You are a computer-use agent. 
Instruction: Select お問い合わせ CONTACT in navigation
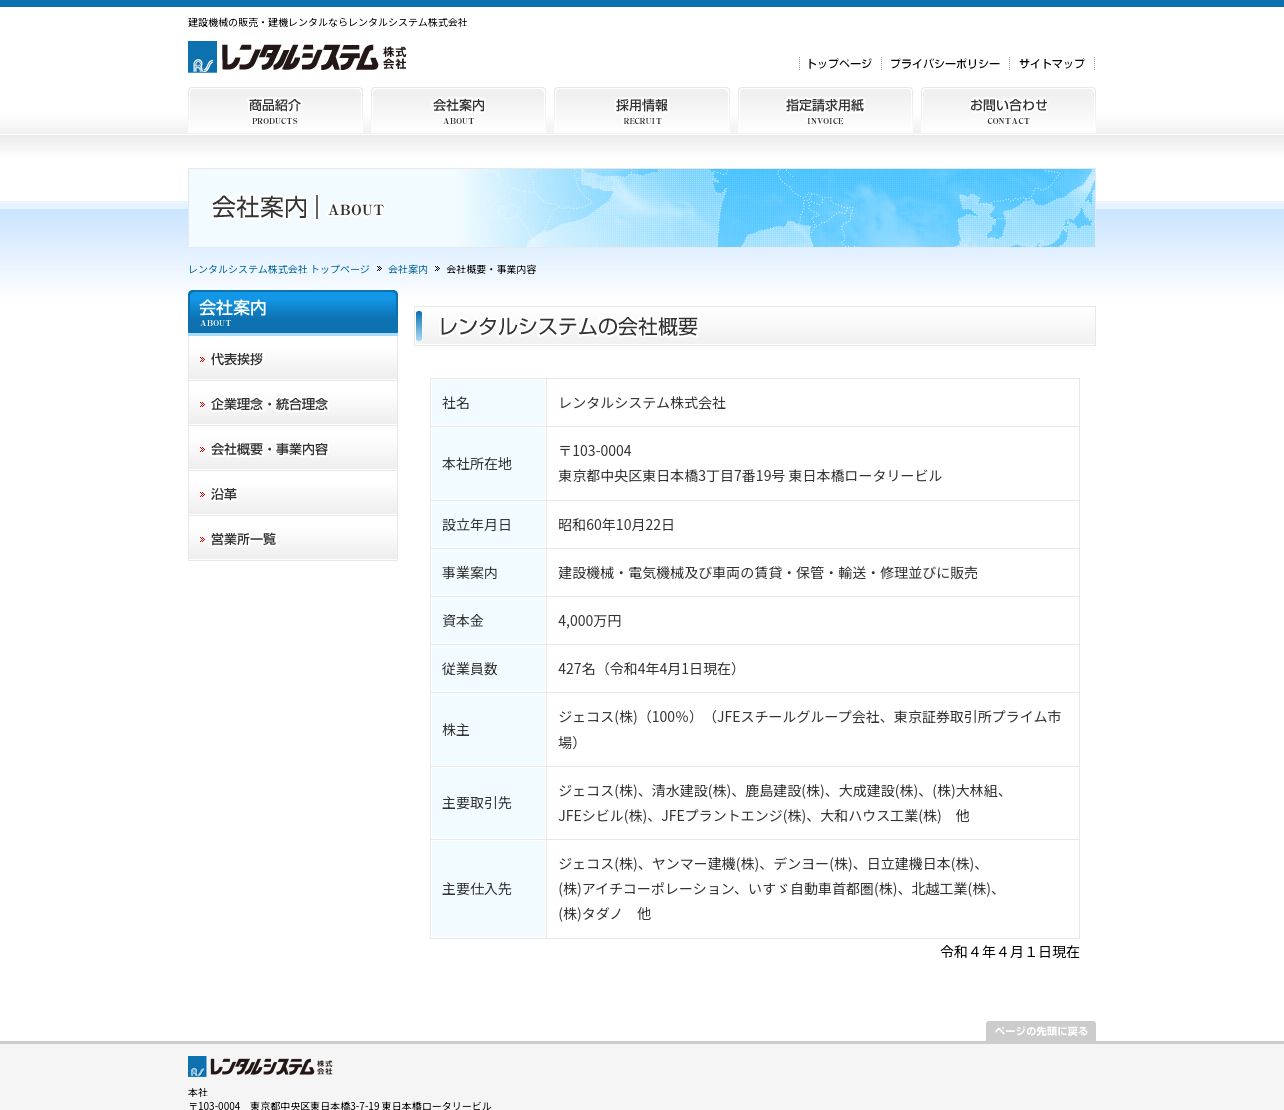coord(1008,110)
